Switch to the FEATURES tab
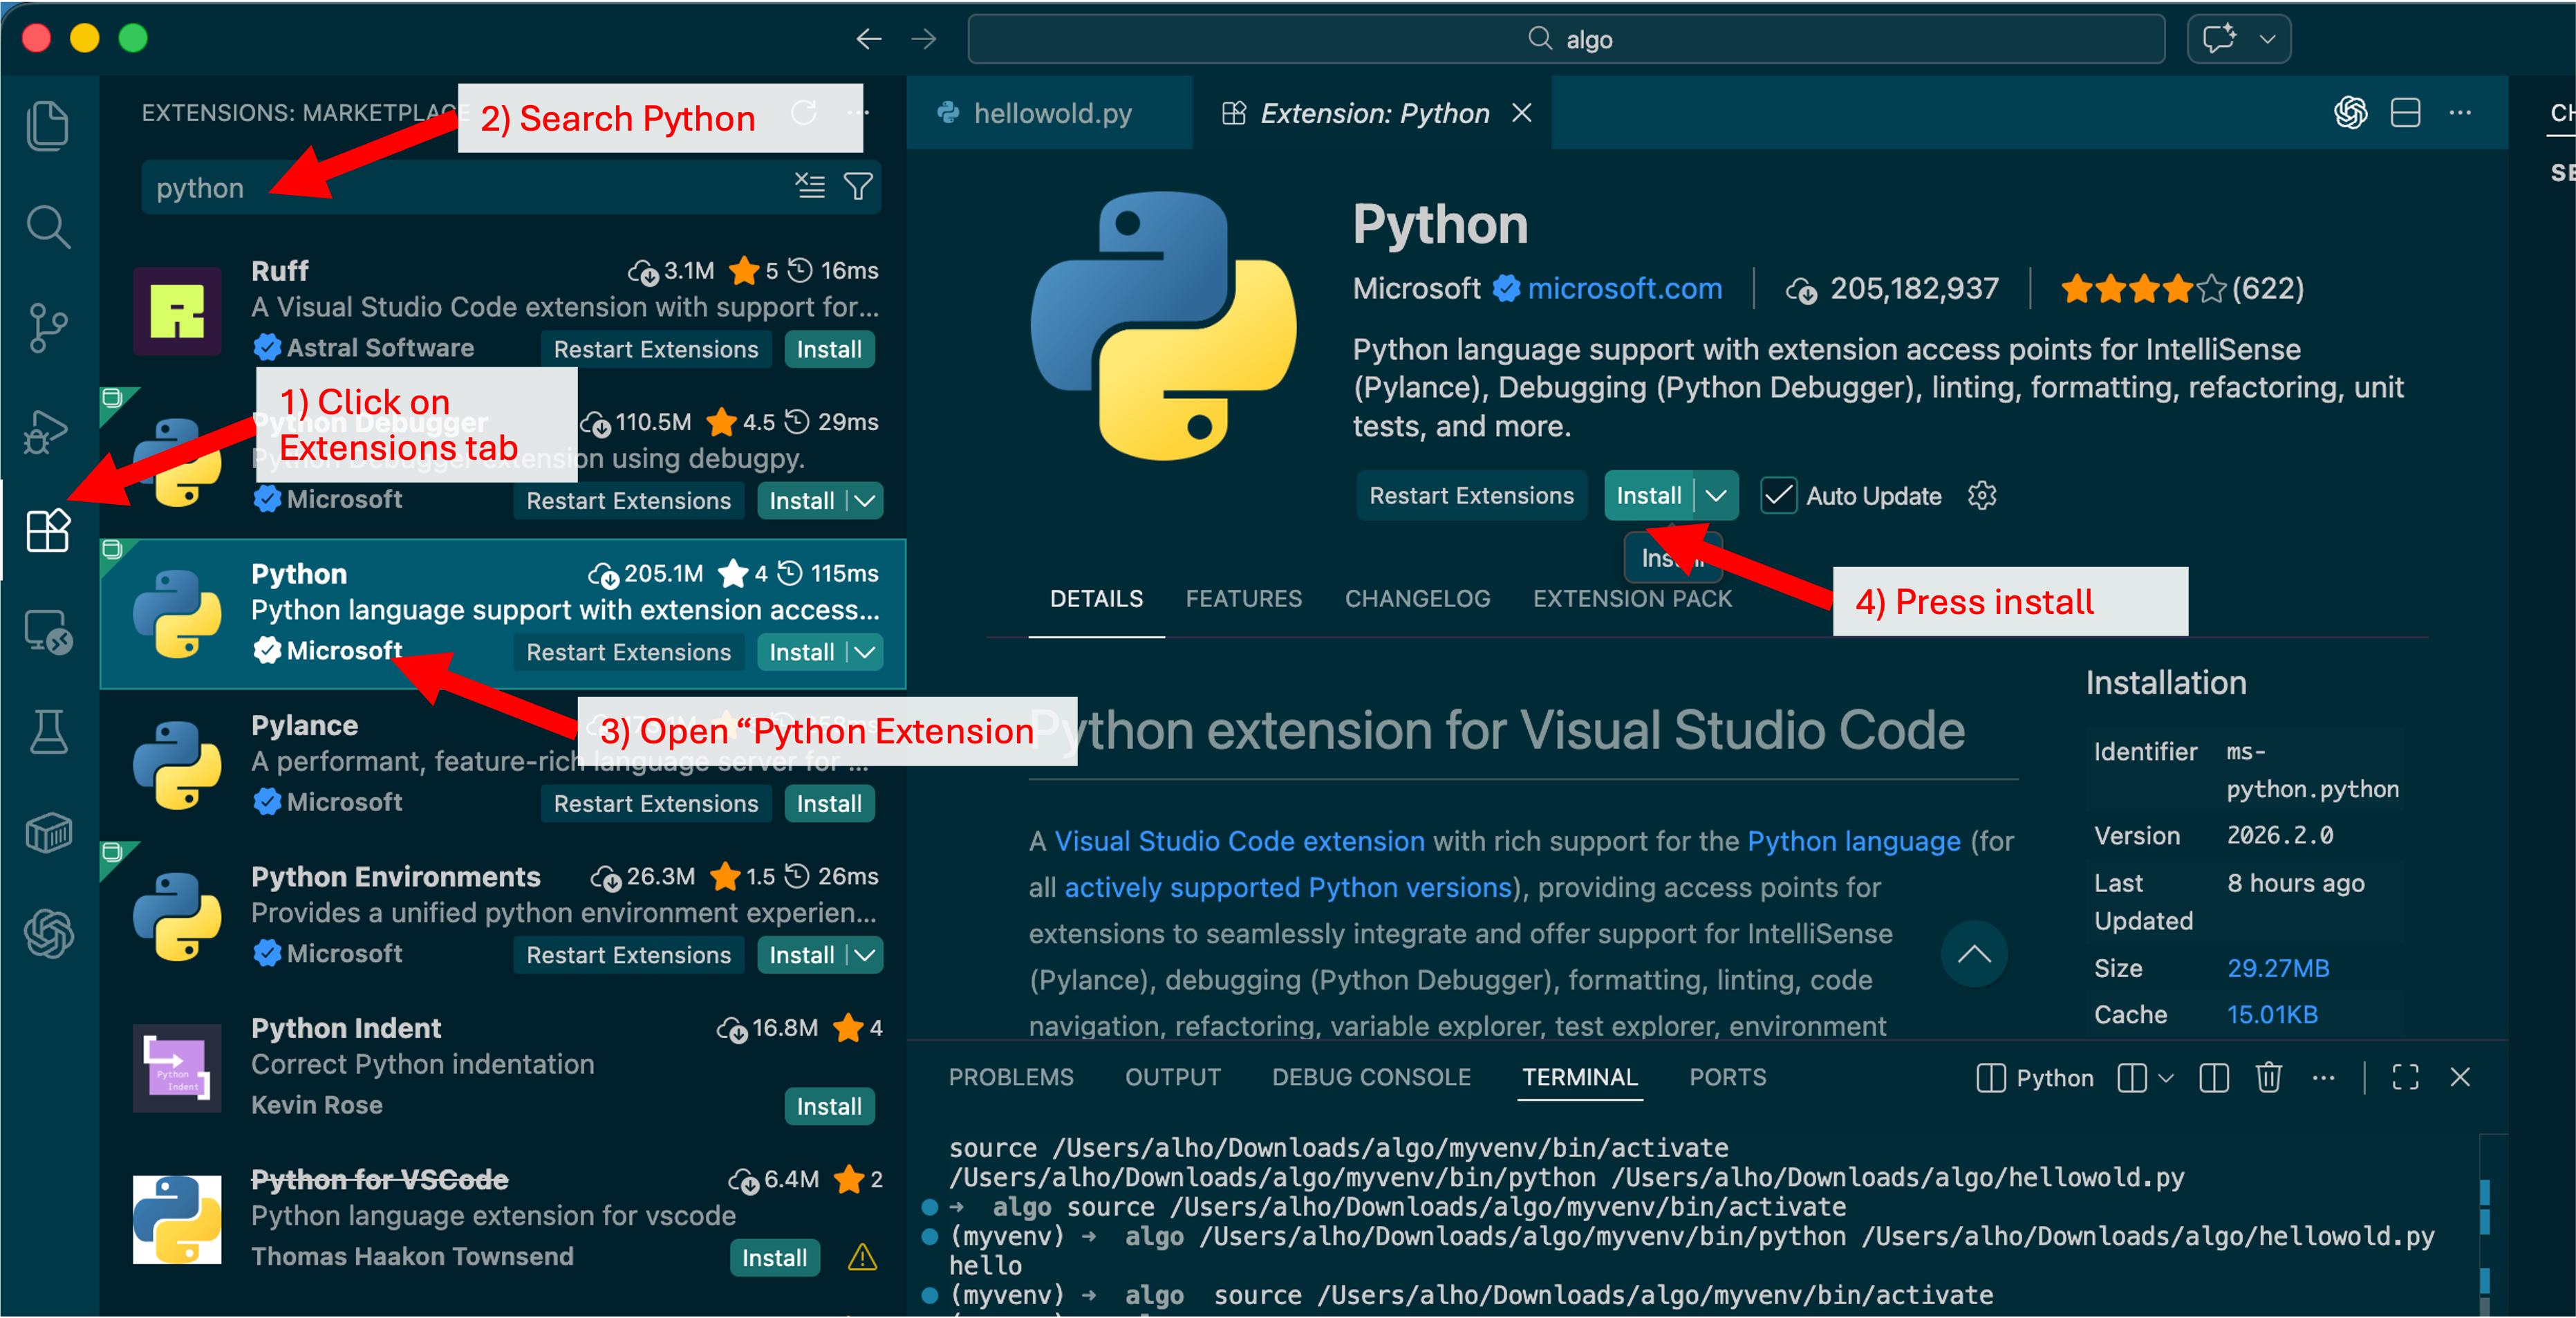The width and height of the screenshot is (2576, 1318). (1243, 598)
